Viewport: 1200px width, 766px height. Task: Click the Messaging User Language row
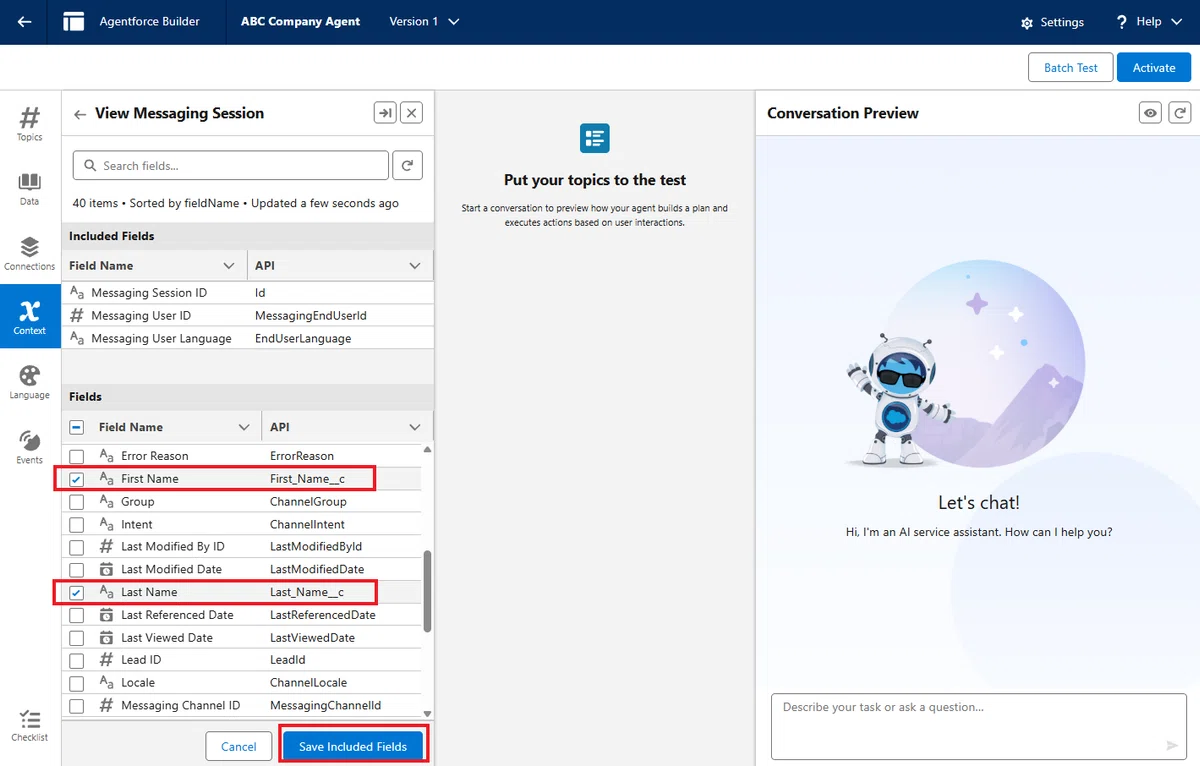pyautogui.click(x=248, y=338)
